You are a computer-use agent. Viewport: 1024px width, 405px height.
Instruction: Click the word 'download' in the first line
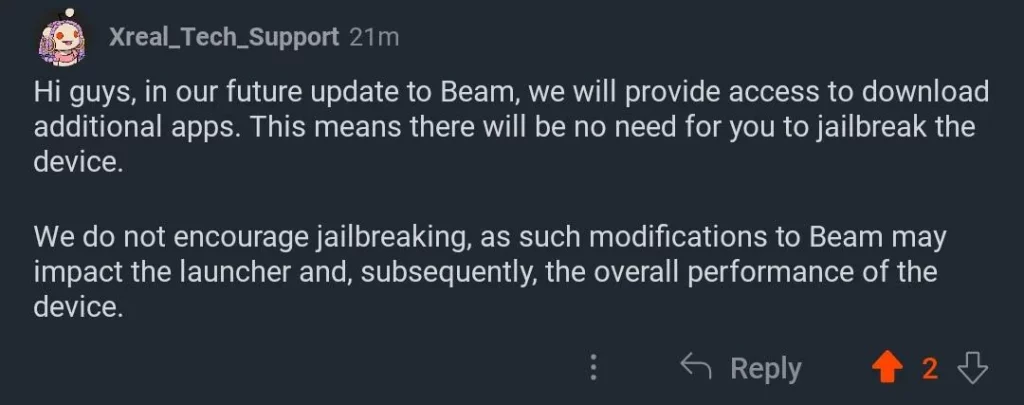[x=925, y=92]
